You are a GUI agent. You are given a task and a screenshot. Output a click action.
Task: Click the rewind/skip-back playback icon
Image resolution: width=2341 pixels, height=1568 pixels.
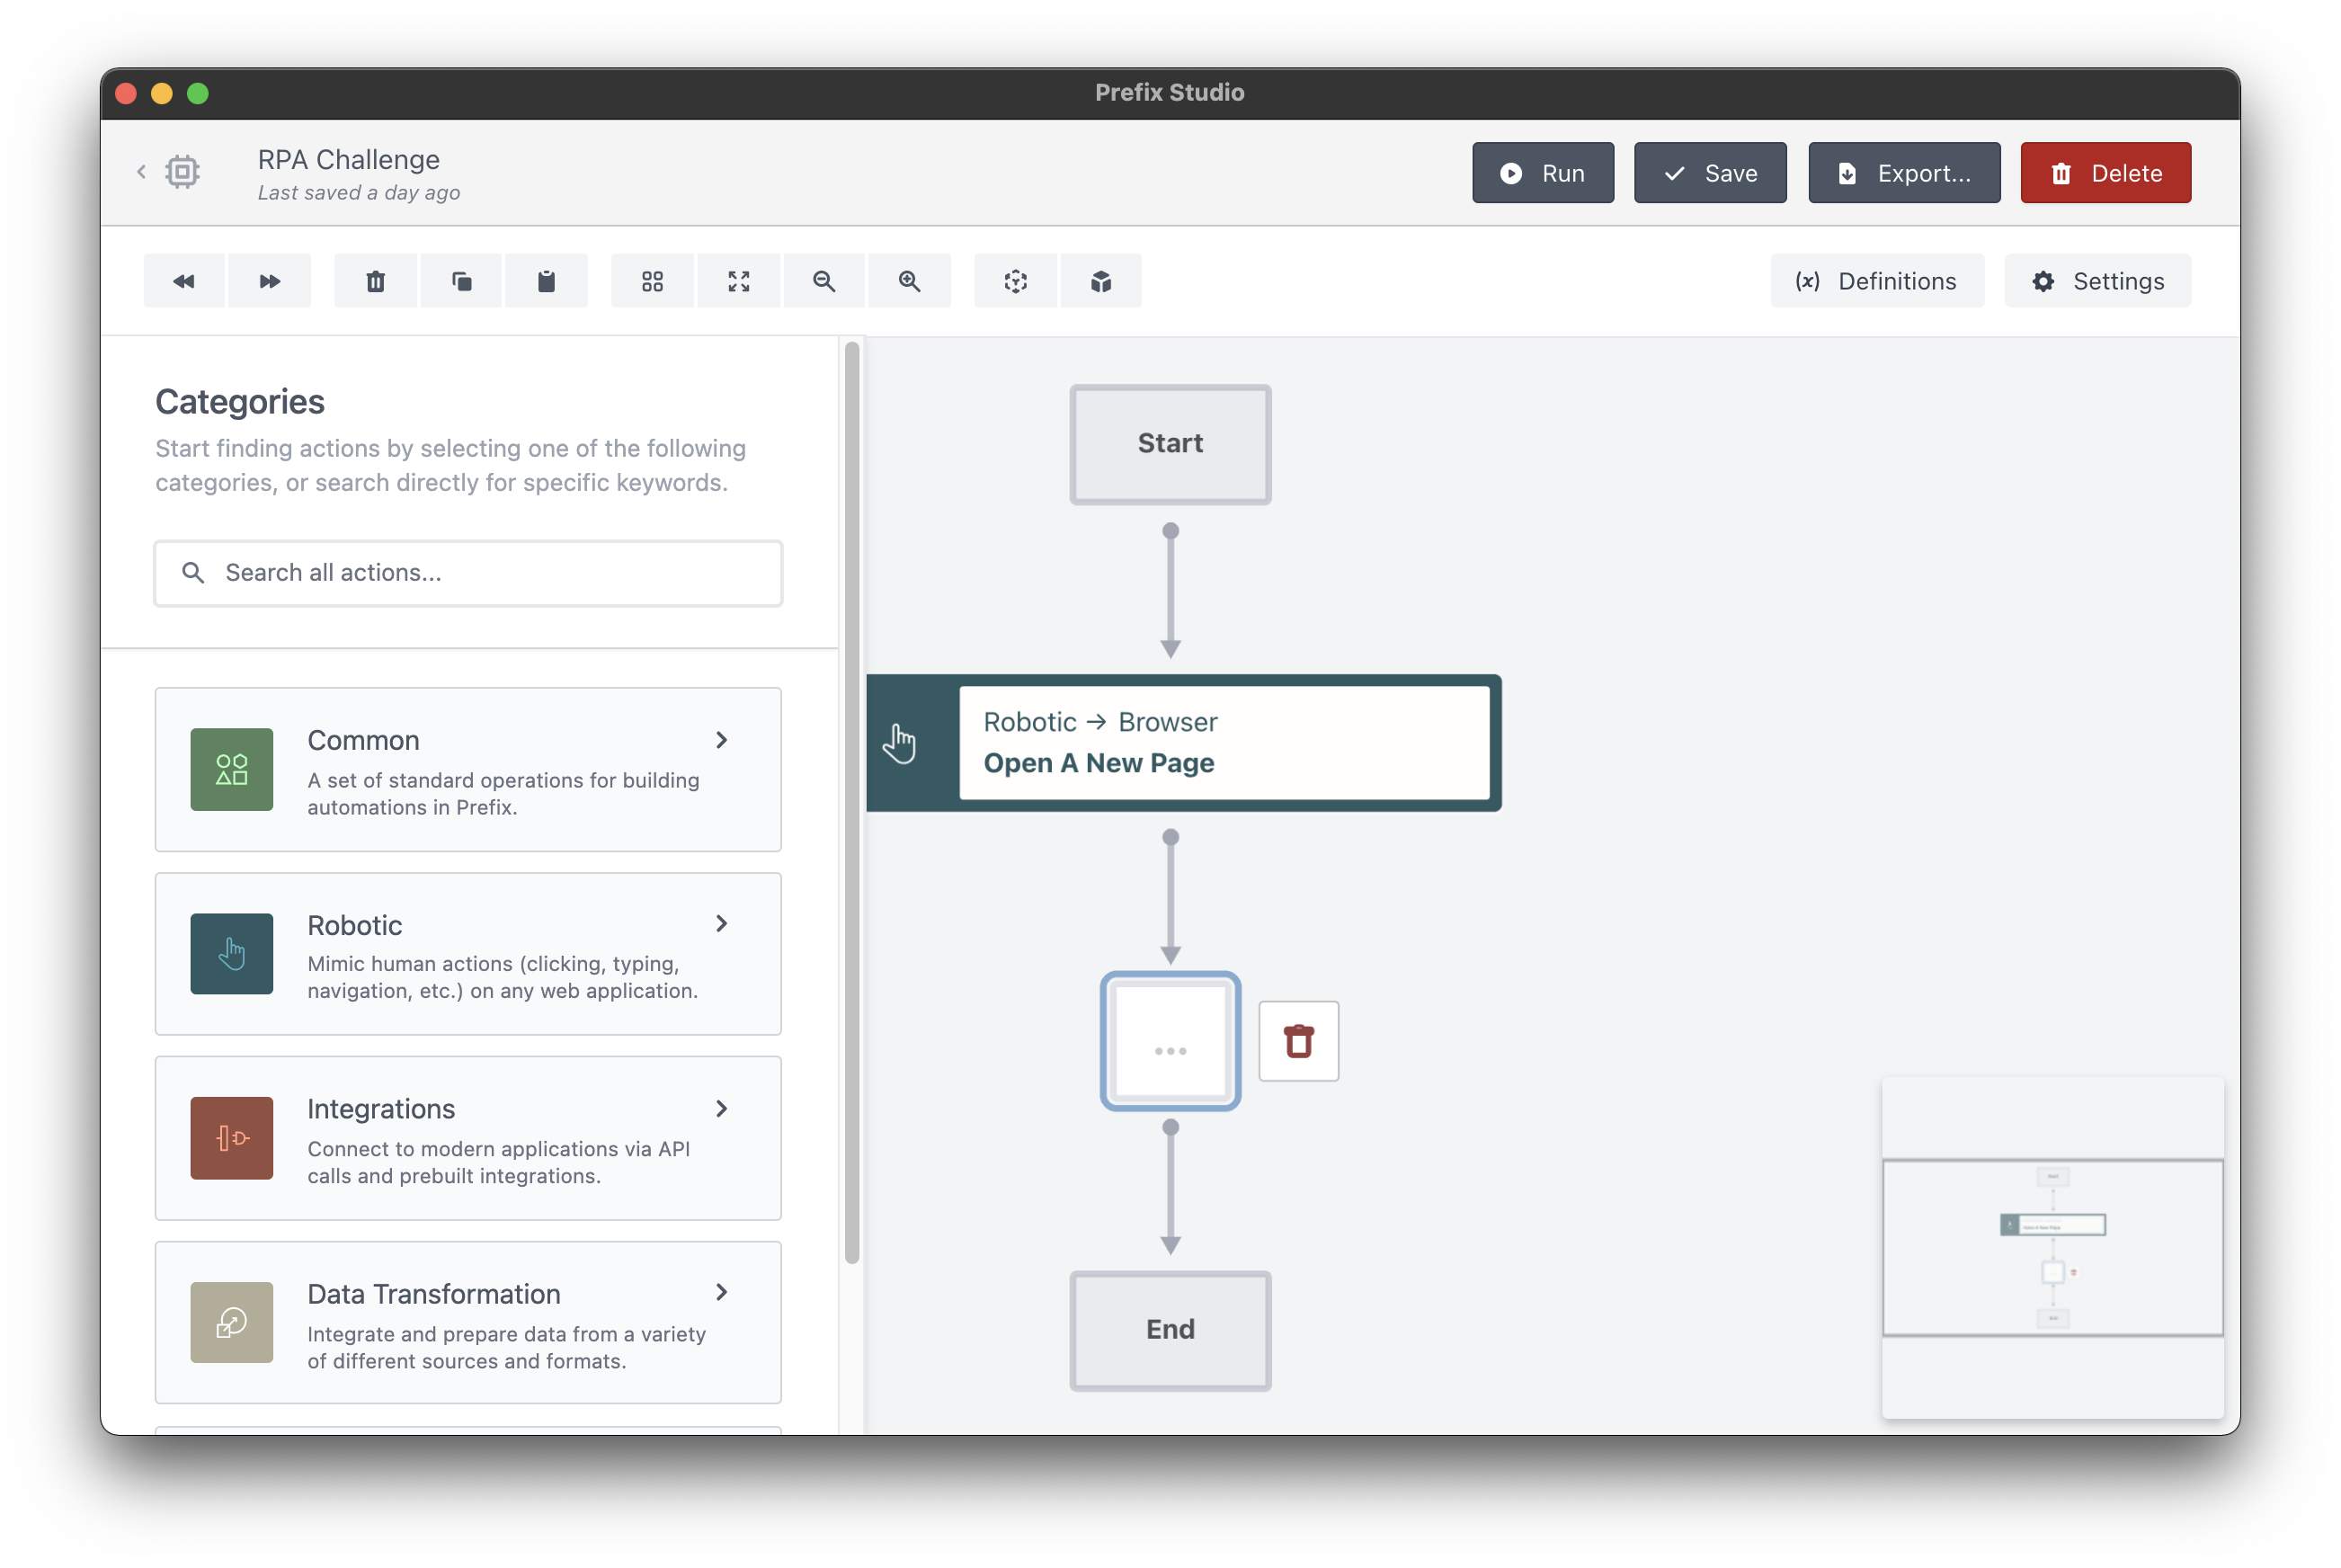tap(183, 280)
